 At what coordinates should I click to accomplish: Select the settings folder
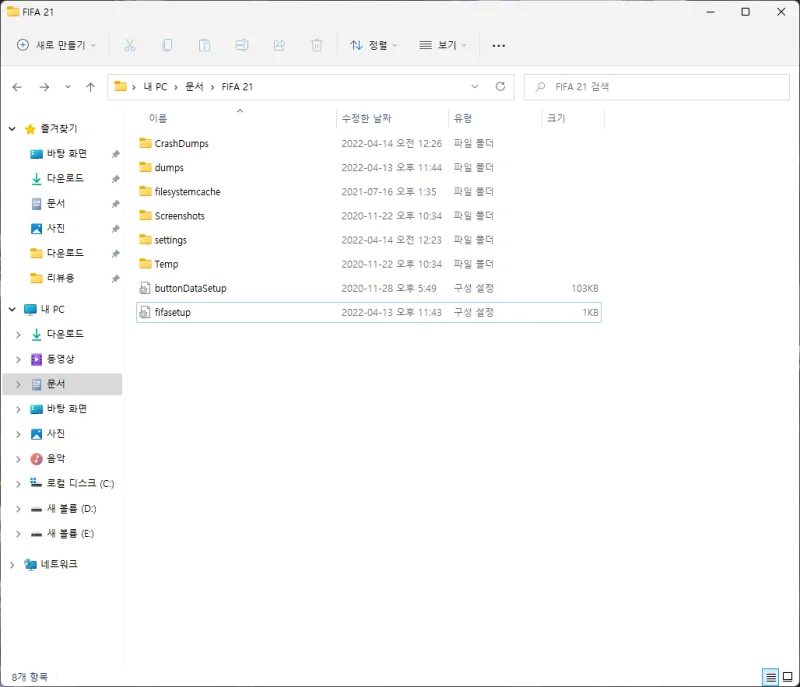(x=170, y=240)
